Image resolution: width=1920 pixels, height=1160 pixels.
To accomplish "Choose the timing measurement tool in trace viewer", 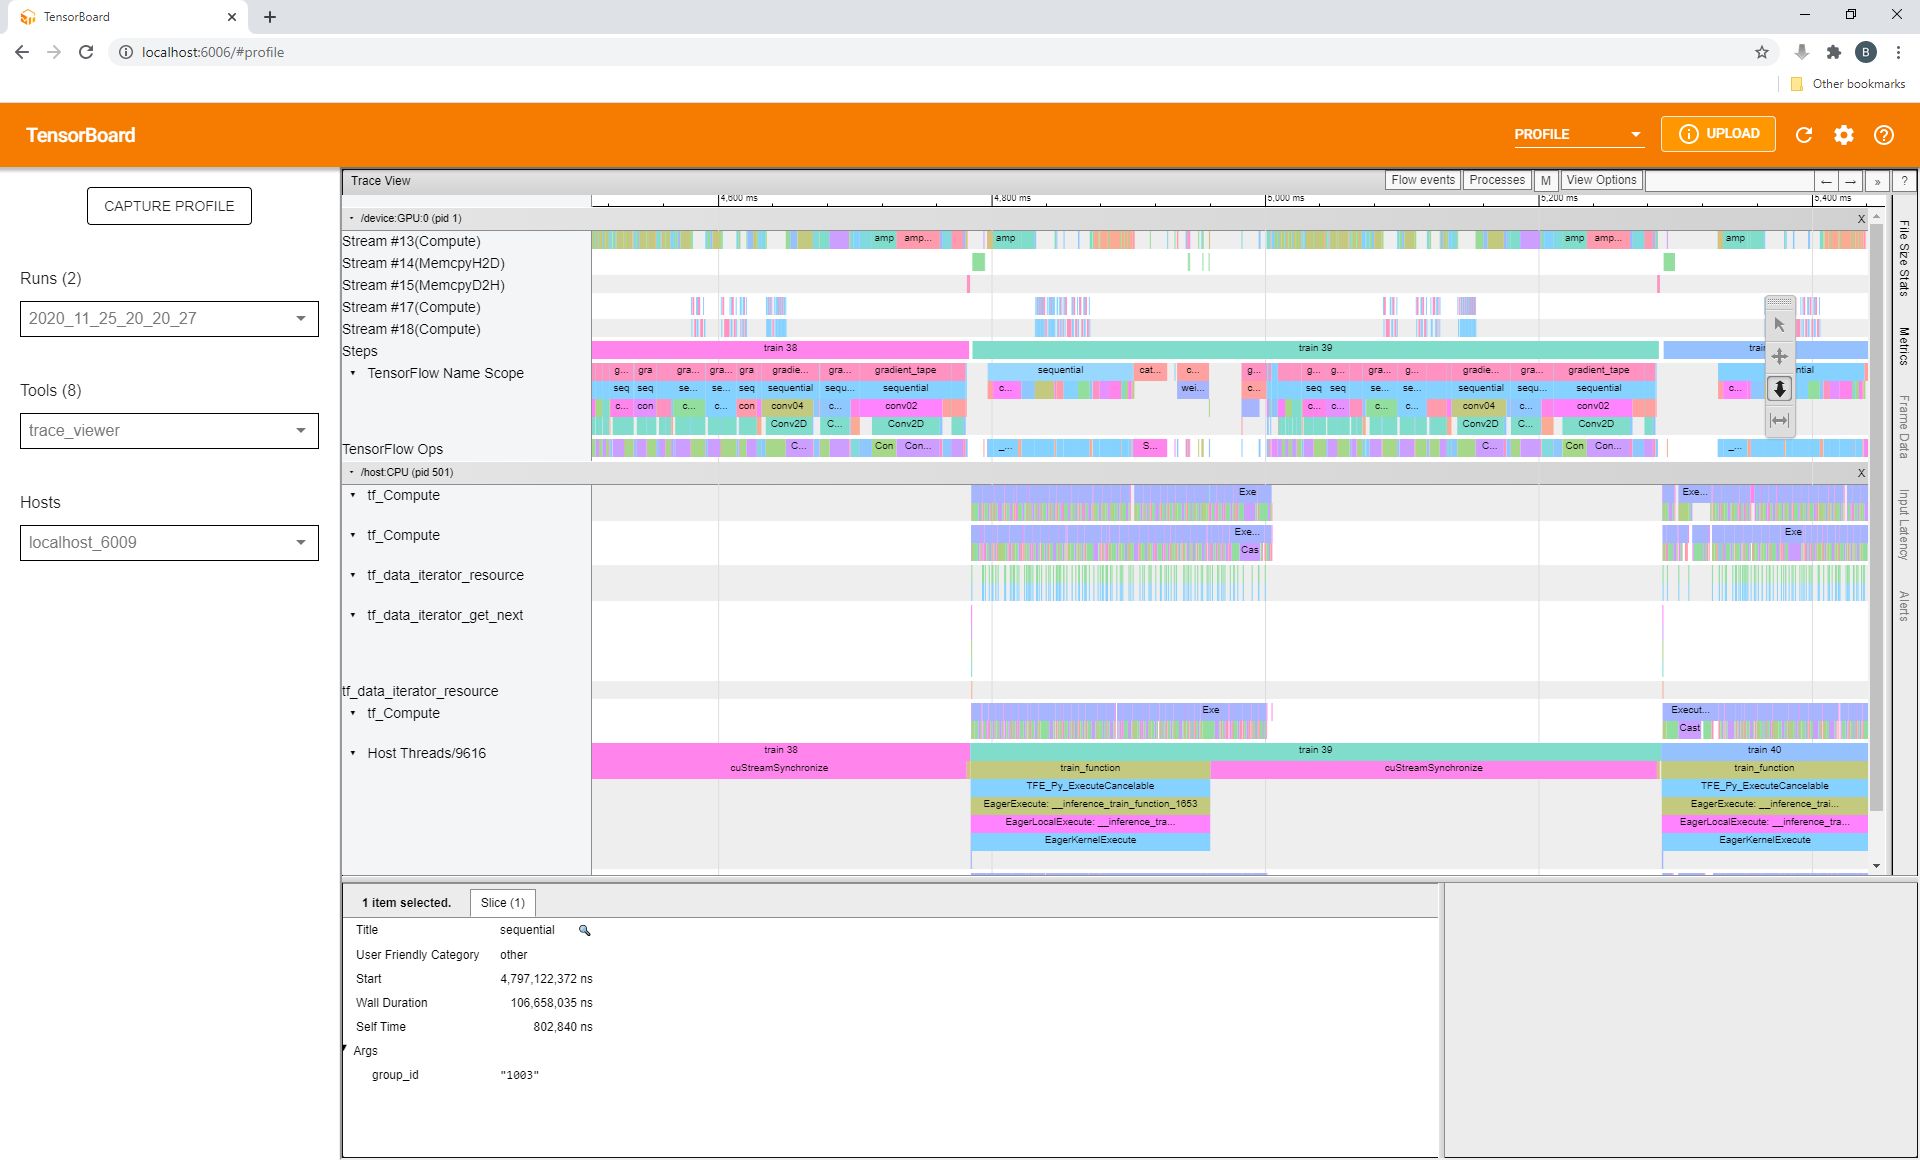I will [1780, 420].
